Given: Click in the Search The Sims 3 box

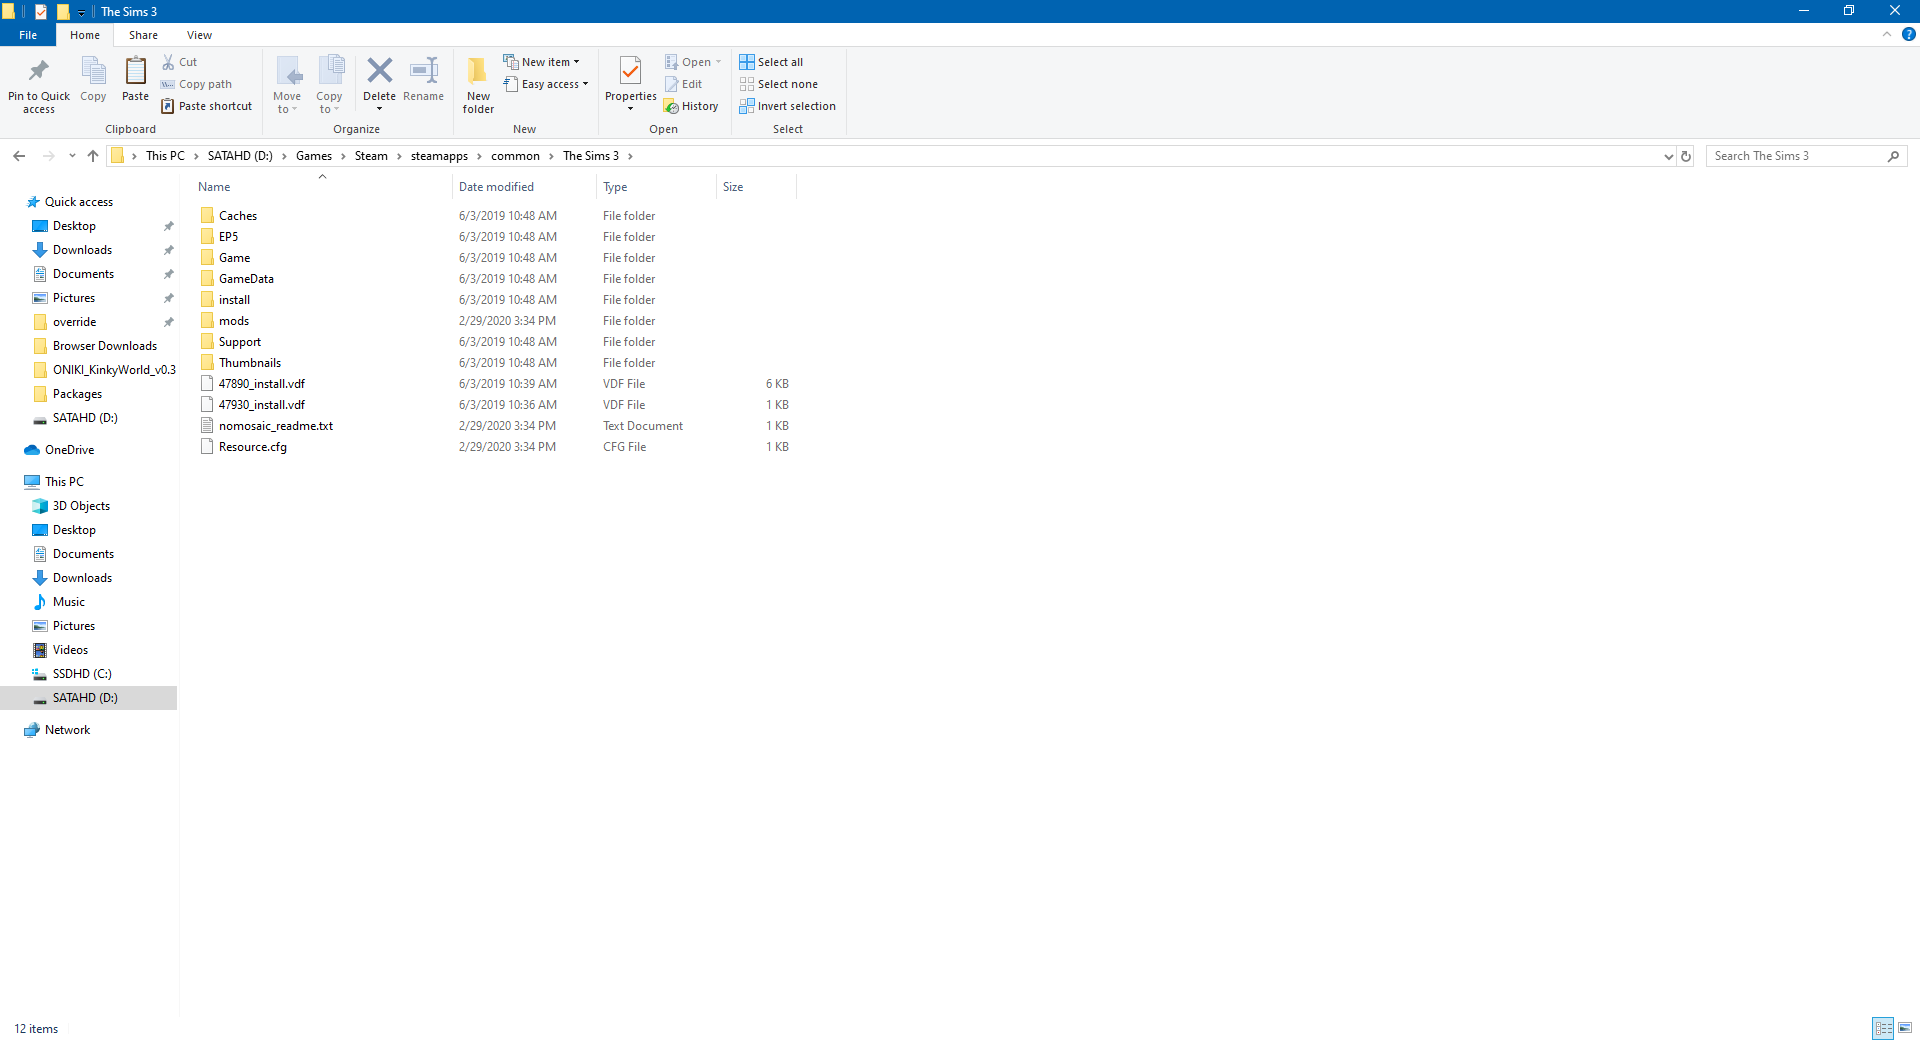Looking at the screenshot, I should [1795, 156].
